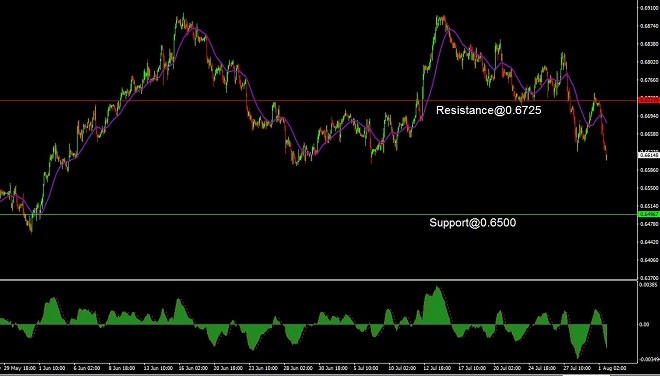Click the red resistance price tag on axis
The image size is (660, 376).
649,100
